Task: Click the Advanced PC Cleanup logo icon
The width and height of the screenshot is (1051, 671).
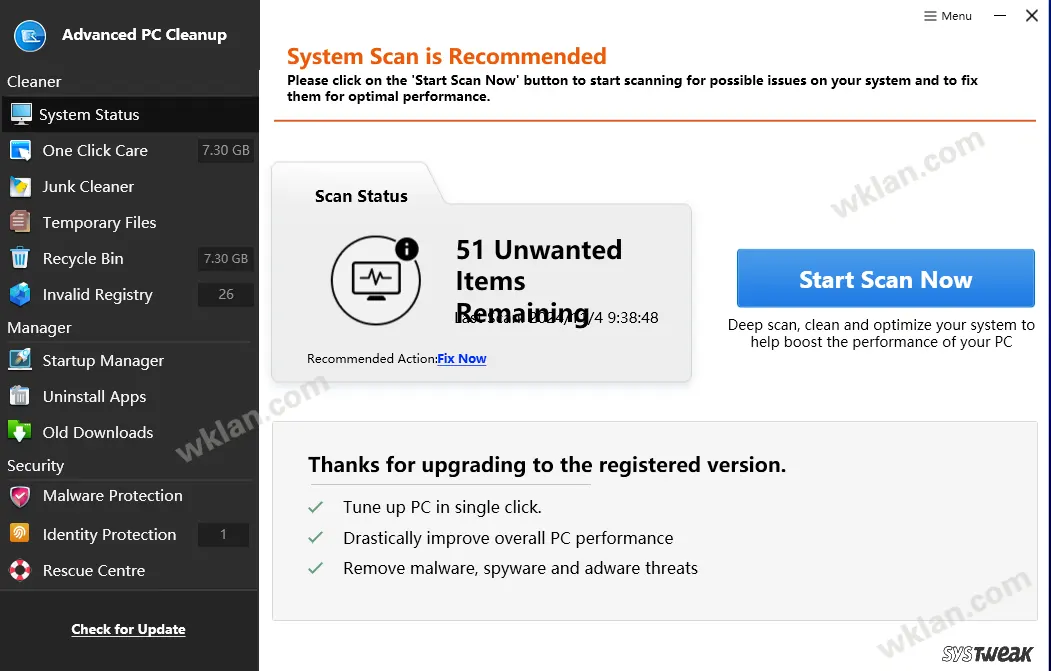Action: tap(30, 36)
